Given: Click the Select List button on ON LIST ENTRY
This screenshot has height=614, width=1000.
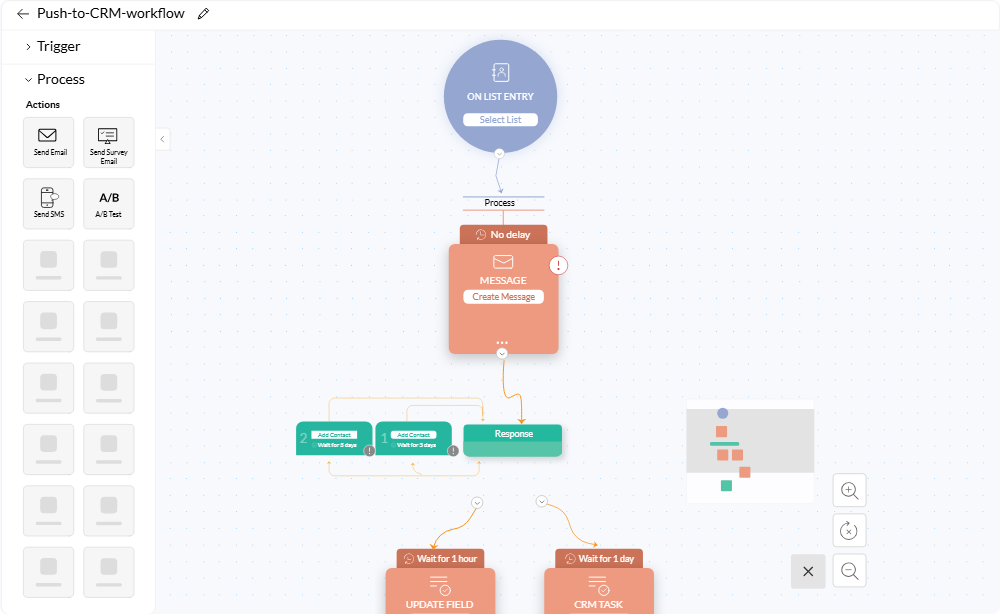Looking at the screenshot, I should tap(499, 119).
